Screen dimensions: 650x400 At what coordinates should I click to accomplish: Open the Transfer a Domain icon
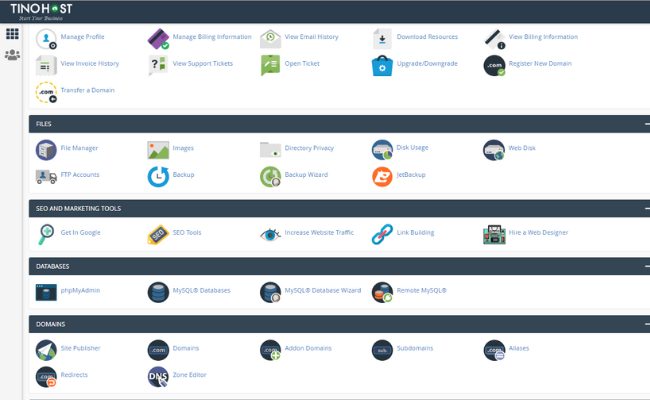tap(46, 92)
